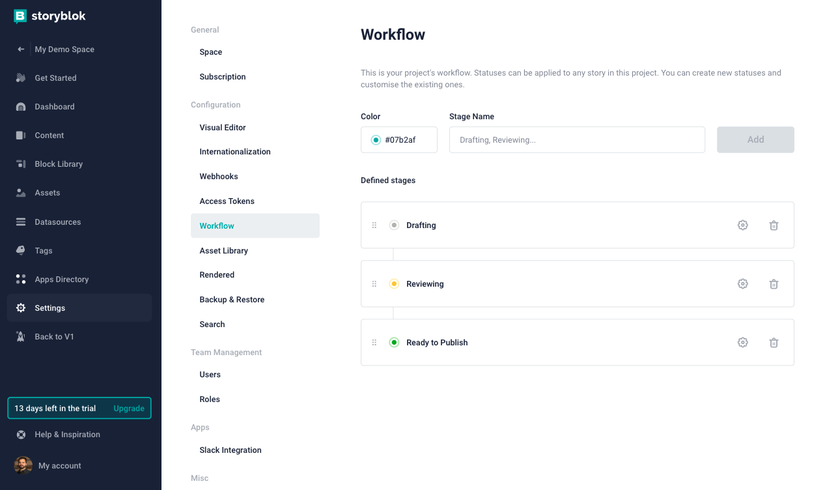Click the Help & Inspiration lifebuoy icon
Viewport: 840px width, 490px height.
tap(21, 434)
